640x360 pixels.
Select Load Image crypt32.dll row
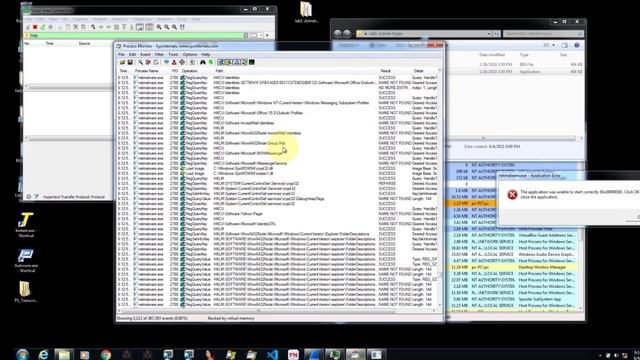(278, 168)
